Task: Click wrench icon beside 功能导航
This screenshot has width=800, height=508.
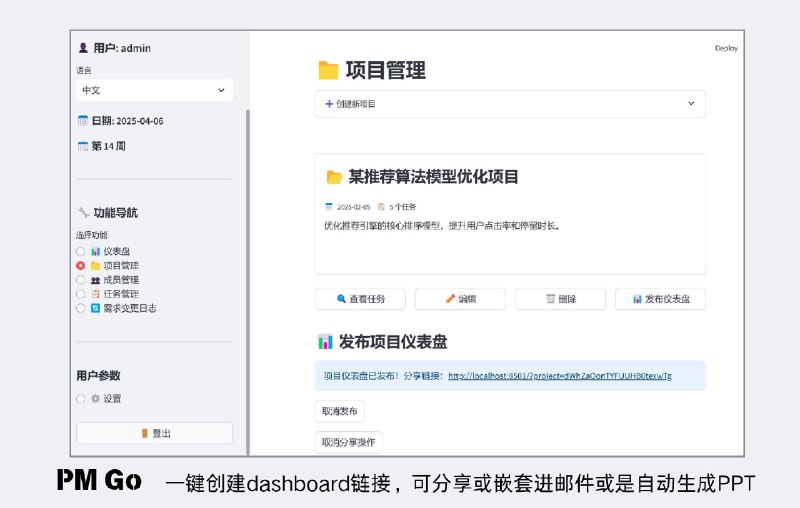Action: tap(83, 212)
